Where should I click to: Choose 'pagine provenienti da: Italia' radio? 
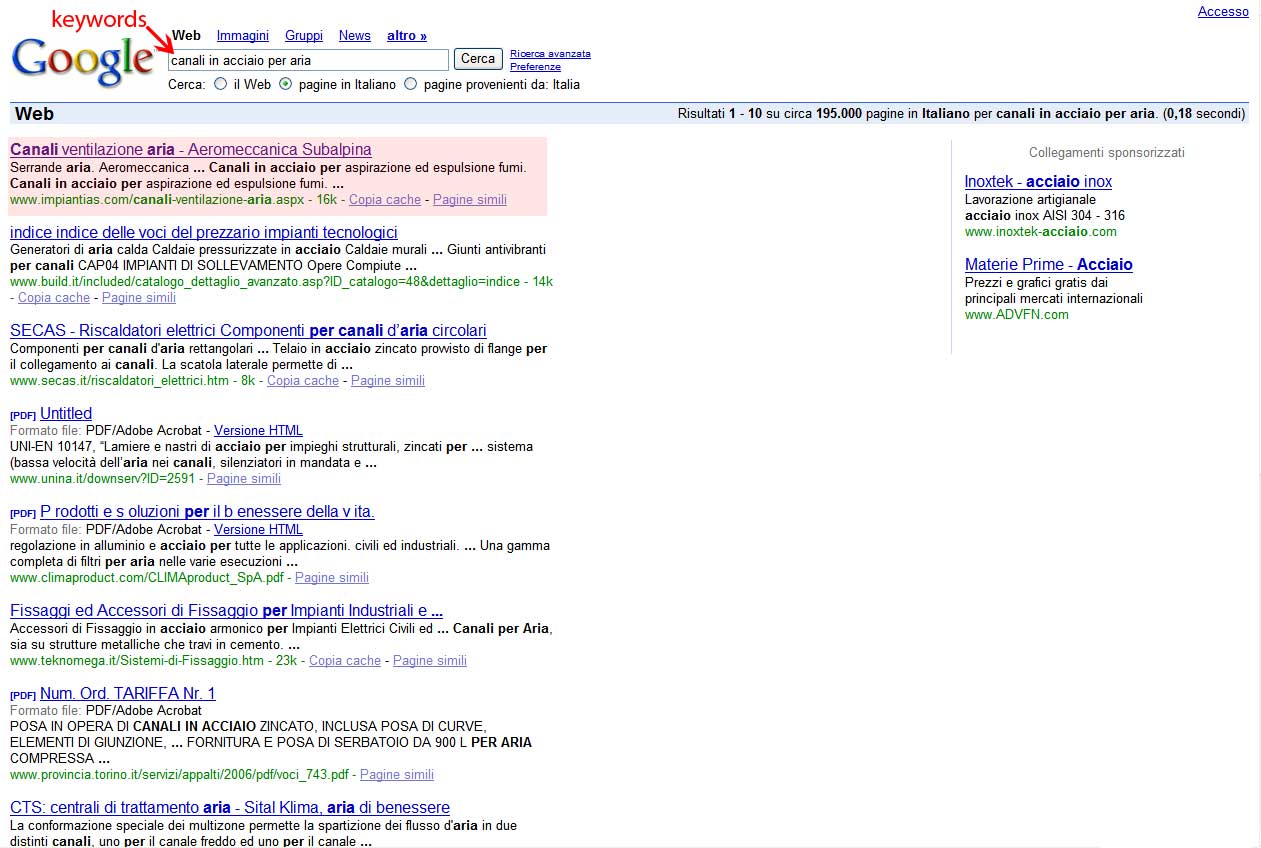410,85
